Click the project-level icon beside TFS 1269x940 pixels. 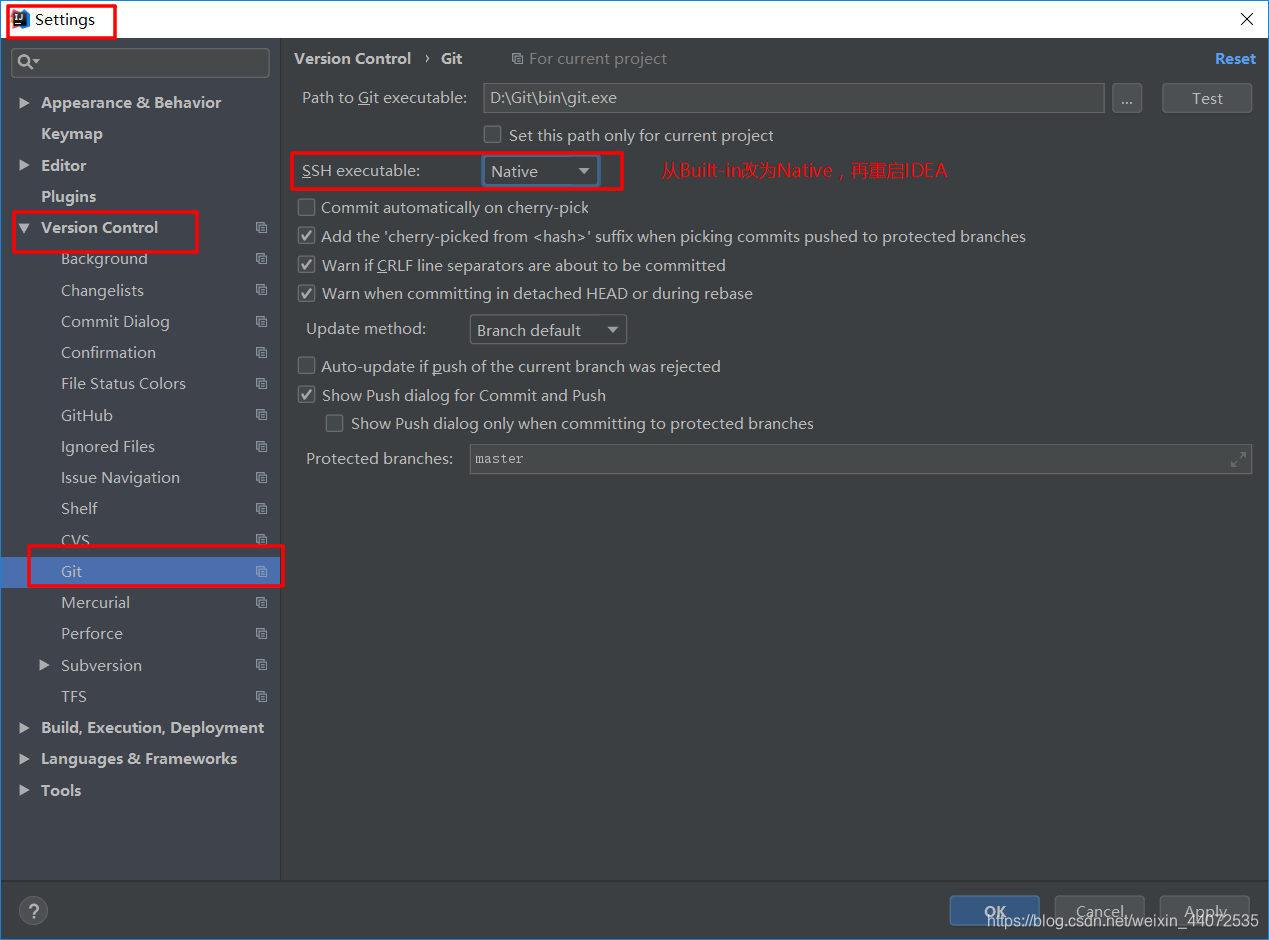[261, 697]
